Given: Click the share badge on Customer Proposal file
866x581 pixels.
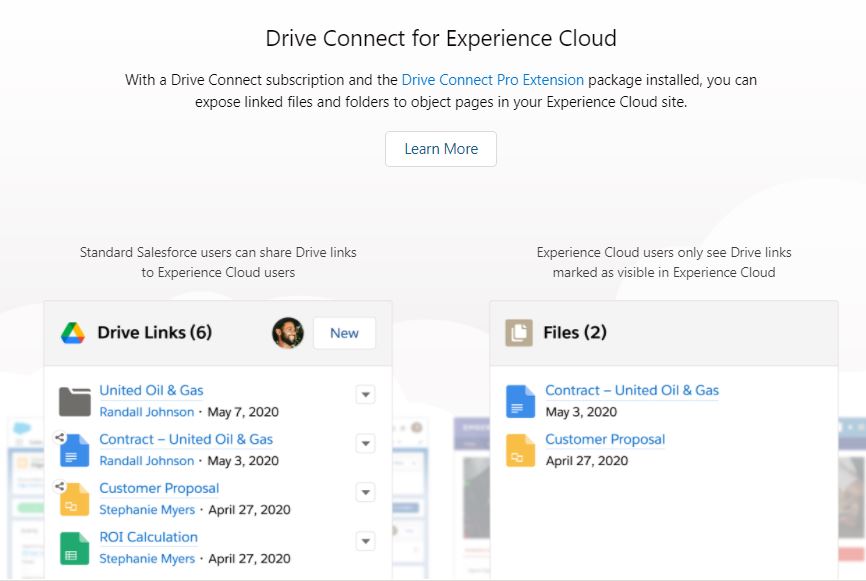Looking at the screenshot, I should point(60,487).
